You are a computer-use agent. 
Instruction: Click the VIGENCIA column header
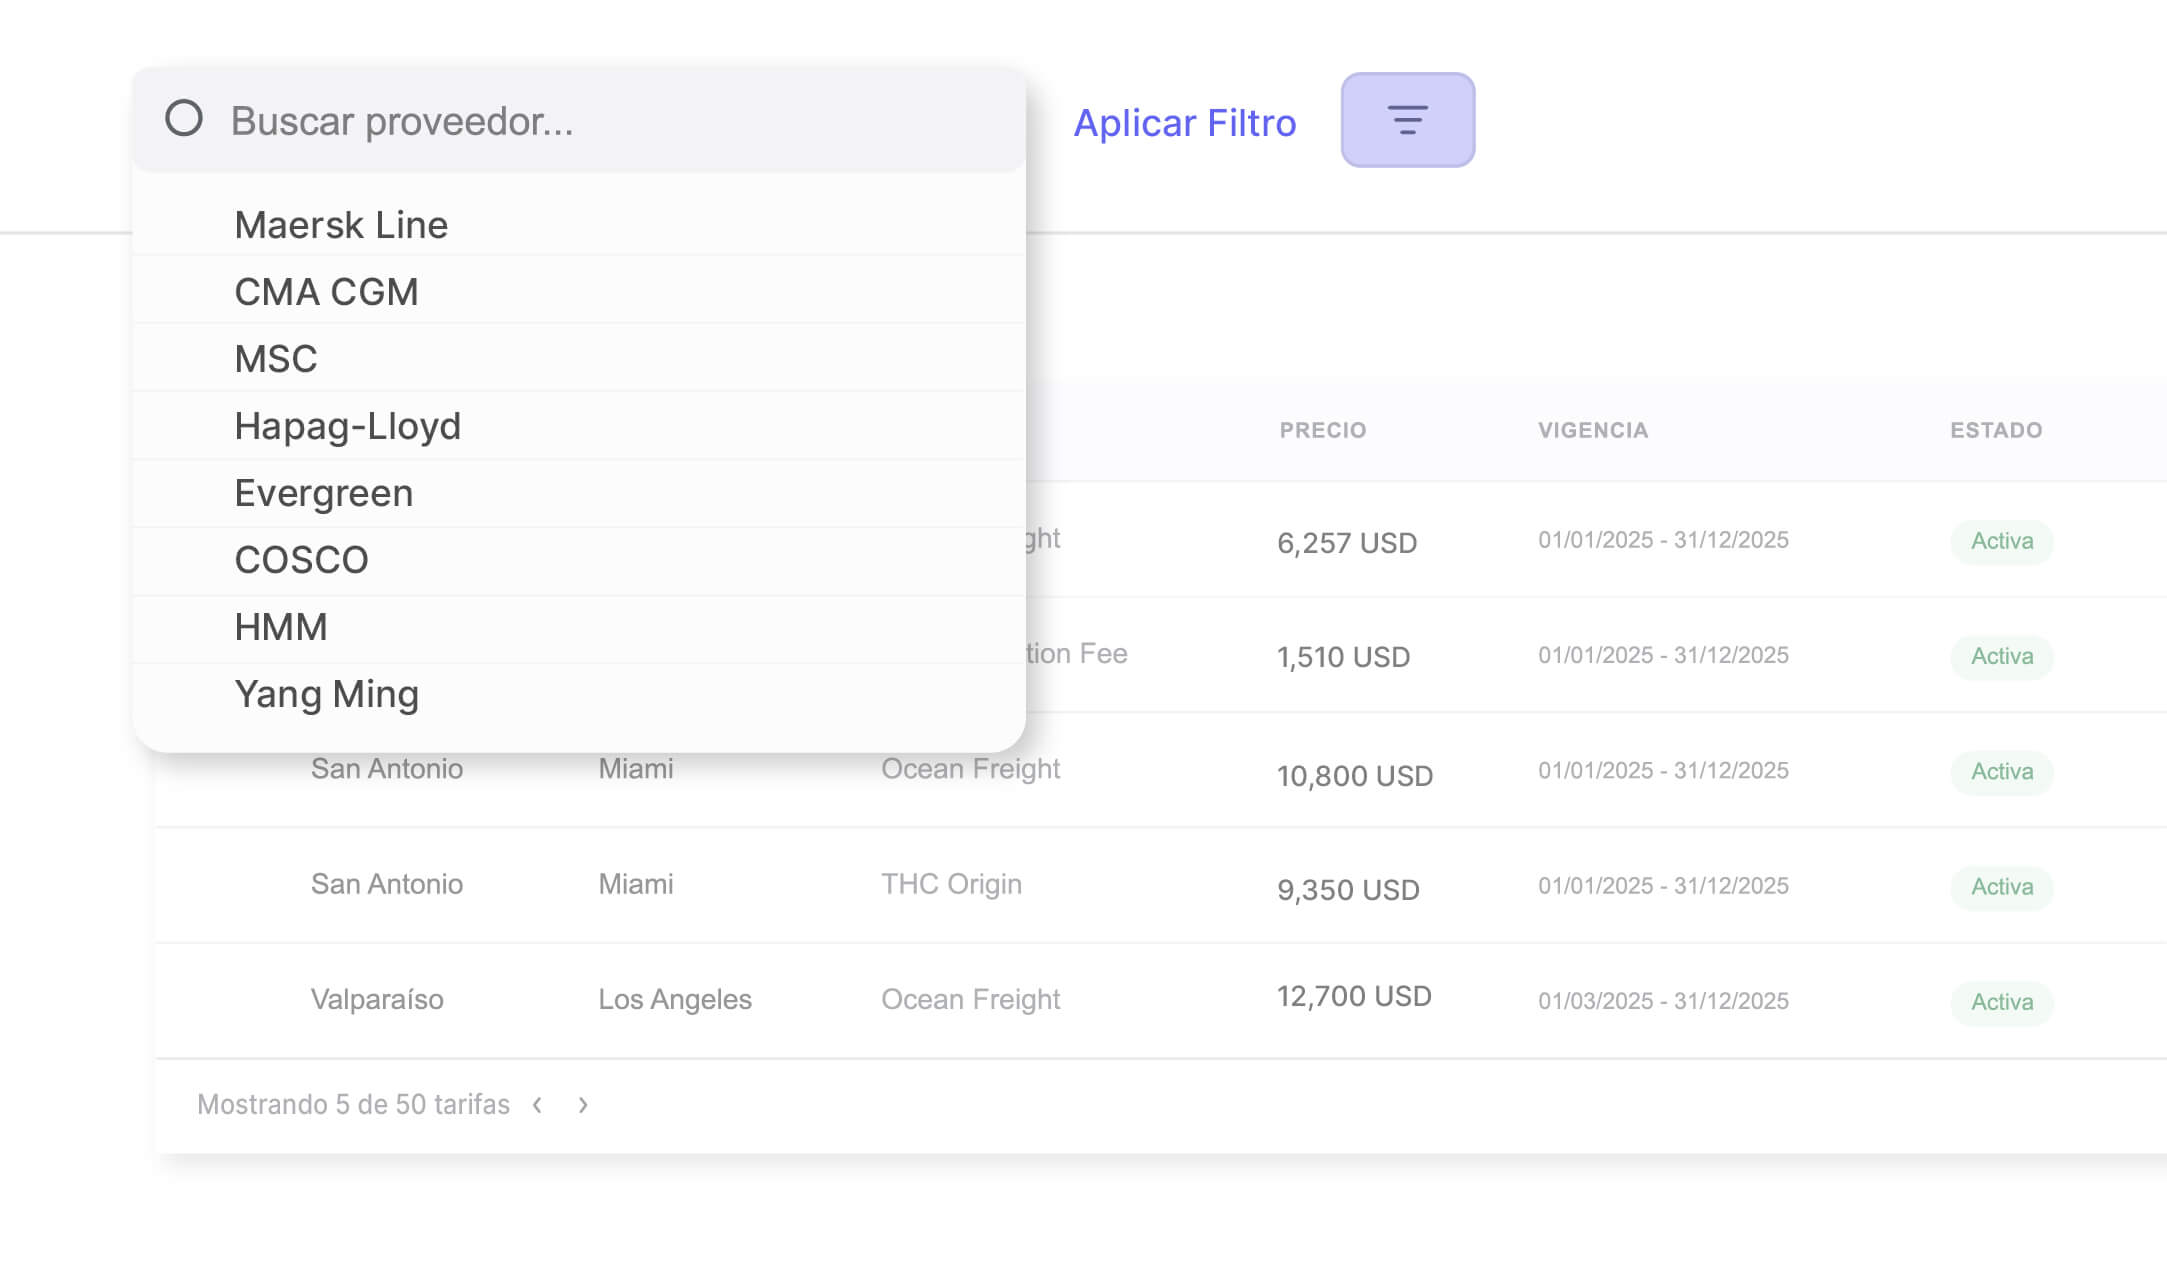(1592, 430)
